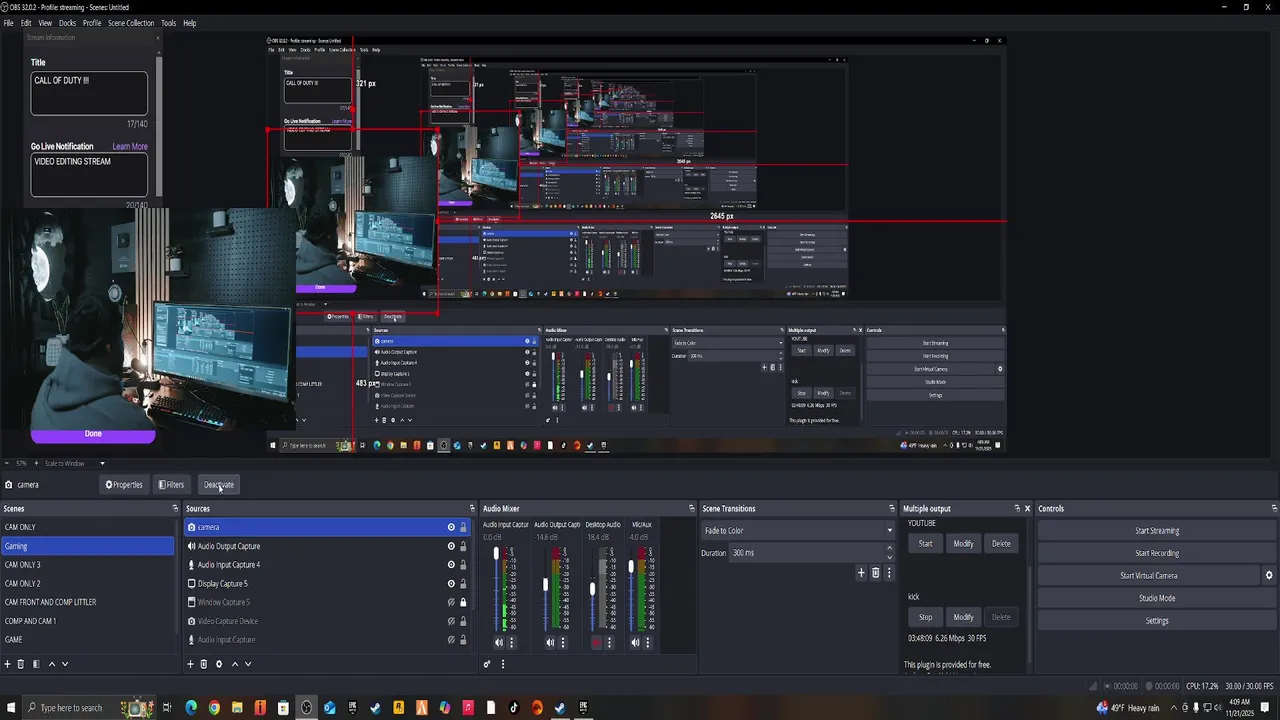Open Chrome from Windows taskbar
Viewport: 1280px width, 720px height.
pyautogui.click(x=214, y=708)
